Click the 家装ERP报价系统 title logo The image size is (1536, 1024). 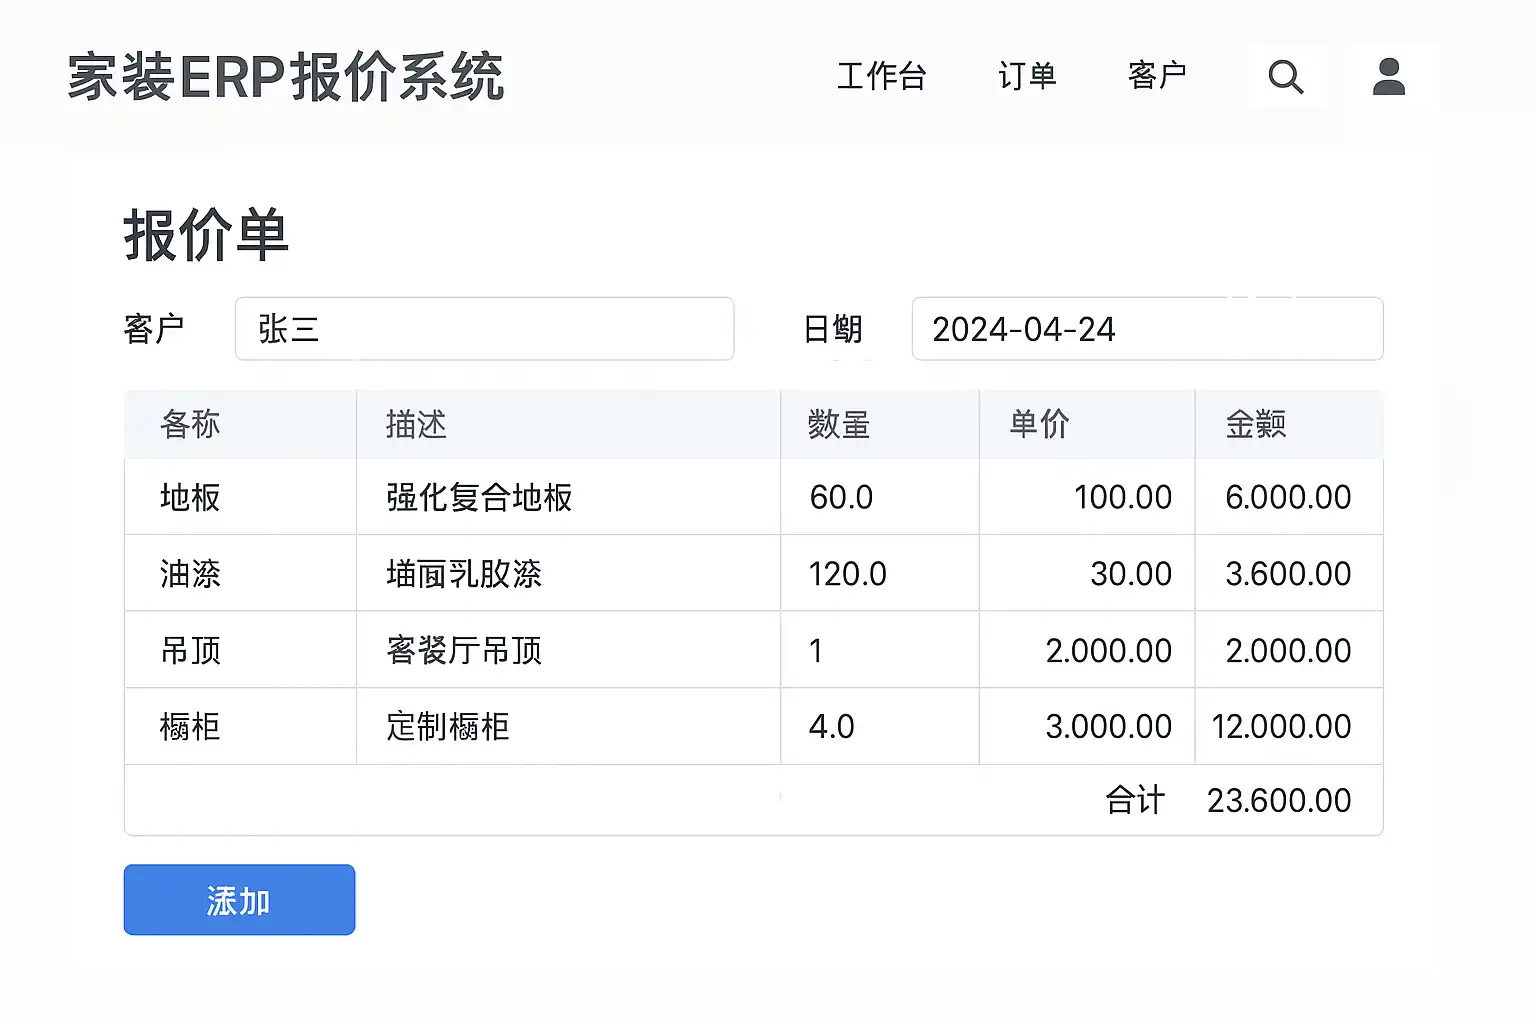click(x=286, y=77)
